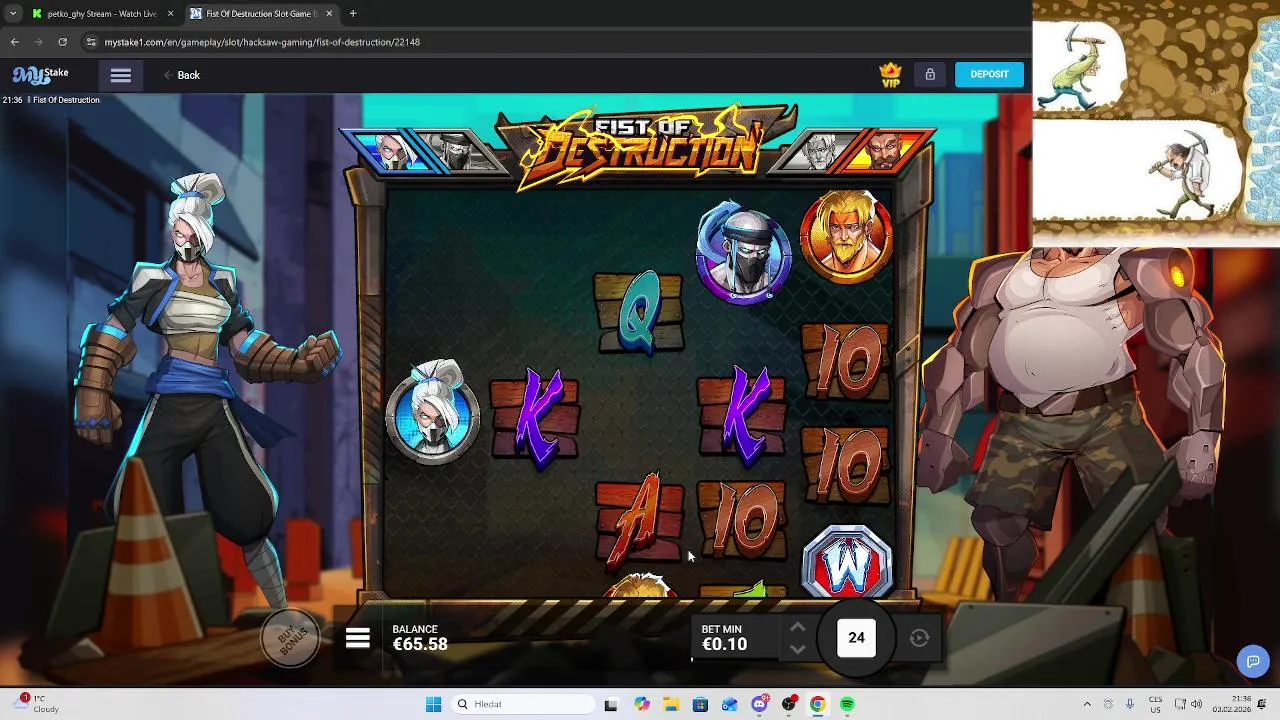Click the spin button showing 24
Image resolution: width=1280 pixels, height=720 pixels.
pyautogui.click(x=856, y=637)
